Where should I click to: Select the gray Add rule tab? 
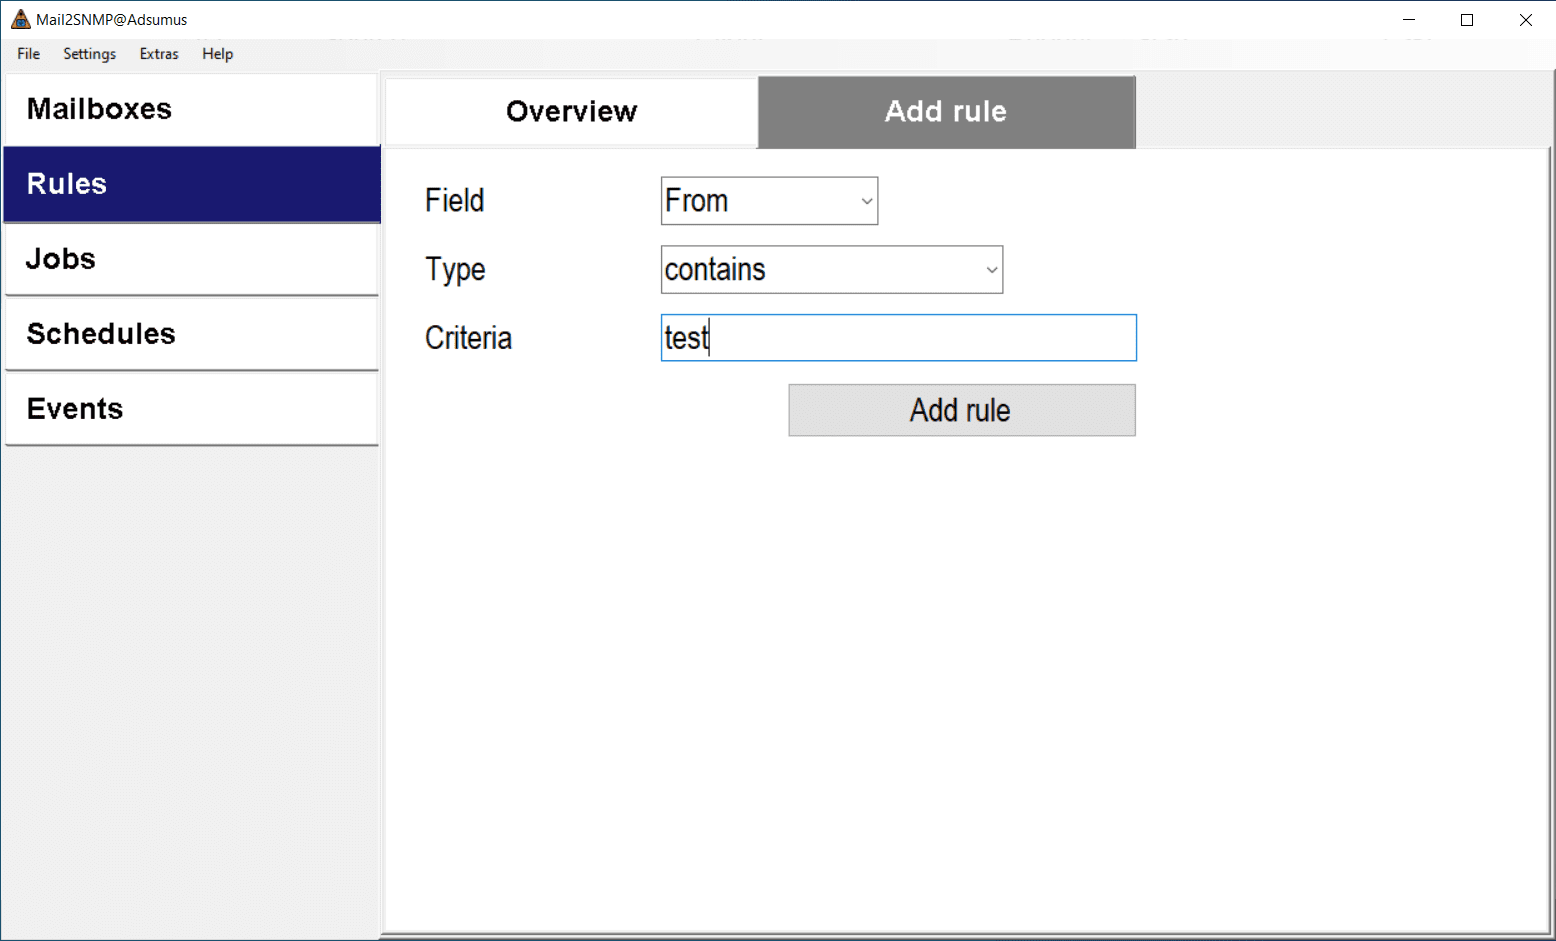click(946, 111)
